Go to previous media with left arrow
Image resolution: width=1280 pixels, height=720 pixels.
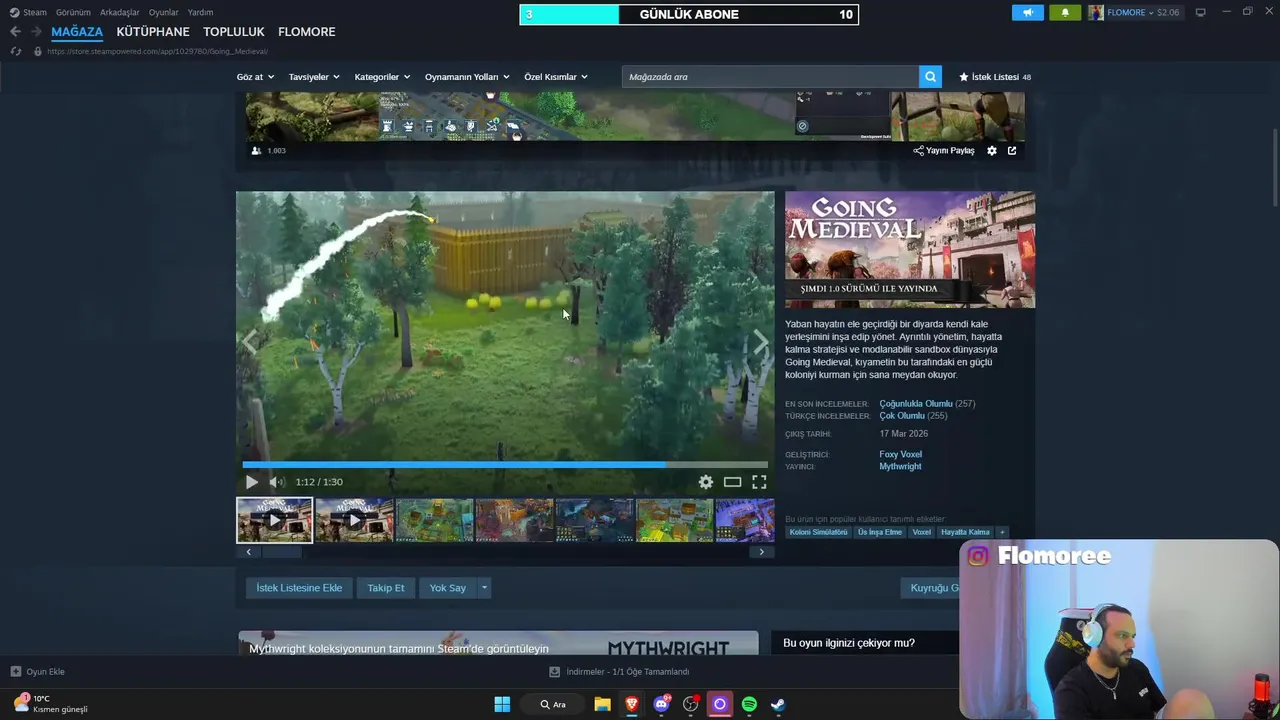coord(250,342)
